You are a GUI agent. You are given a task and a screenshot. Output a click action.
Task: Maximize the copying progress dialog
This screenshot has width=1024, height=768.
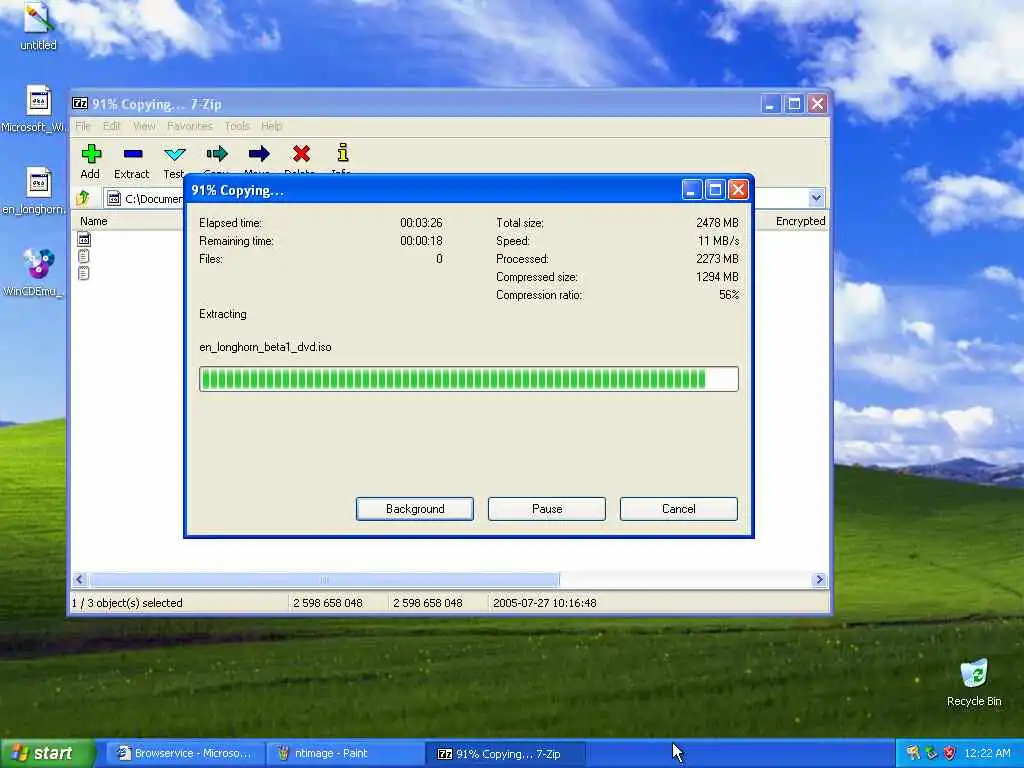pyautogui.click(x=715, y=190)
